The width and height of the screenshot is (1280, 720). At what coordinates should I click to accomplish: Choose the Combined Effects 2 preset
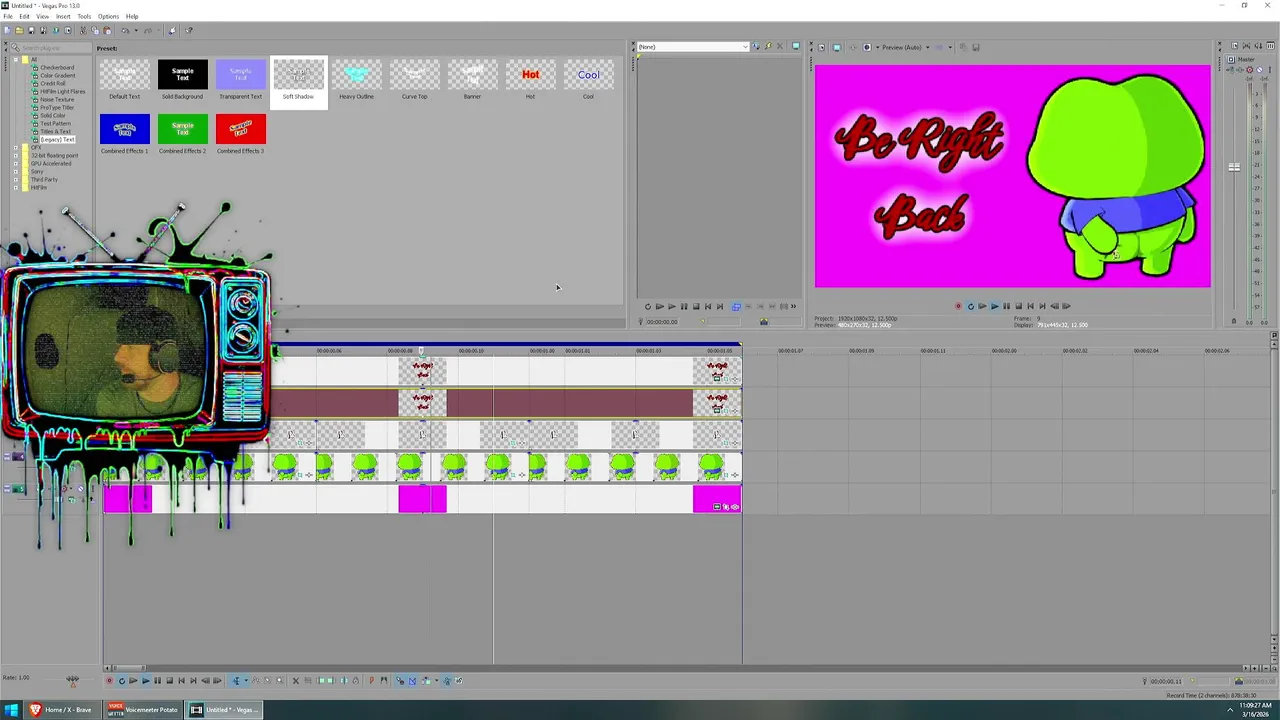click(182, 134)
